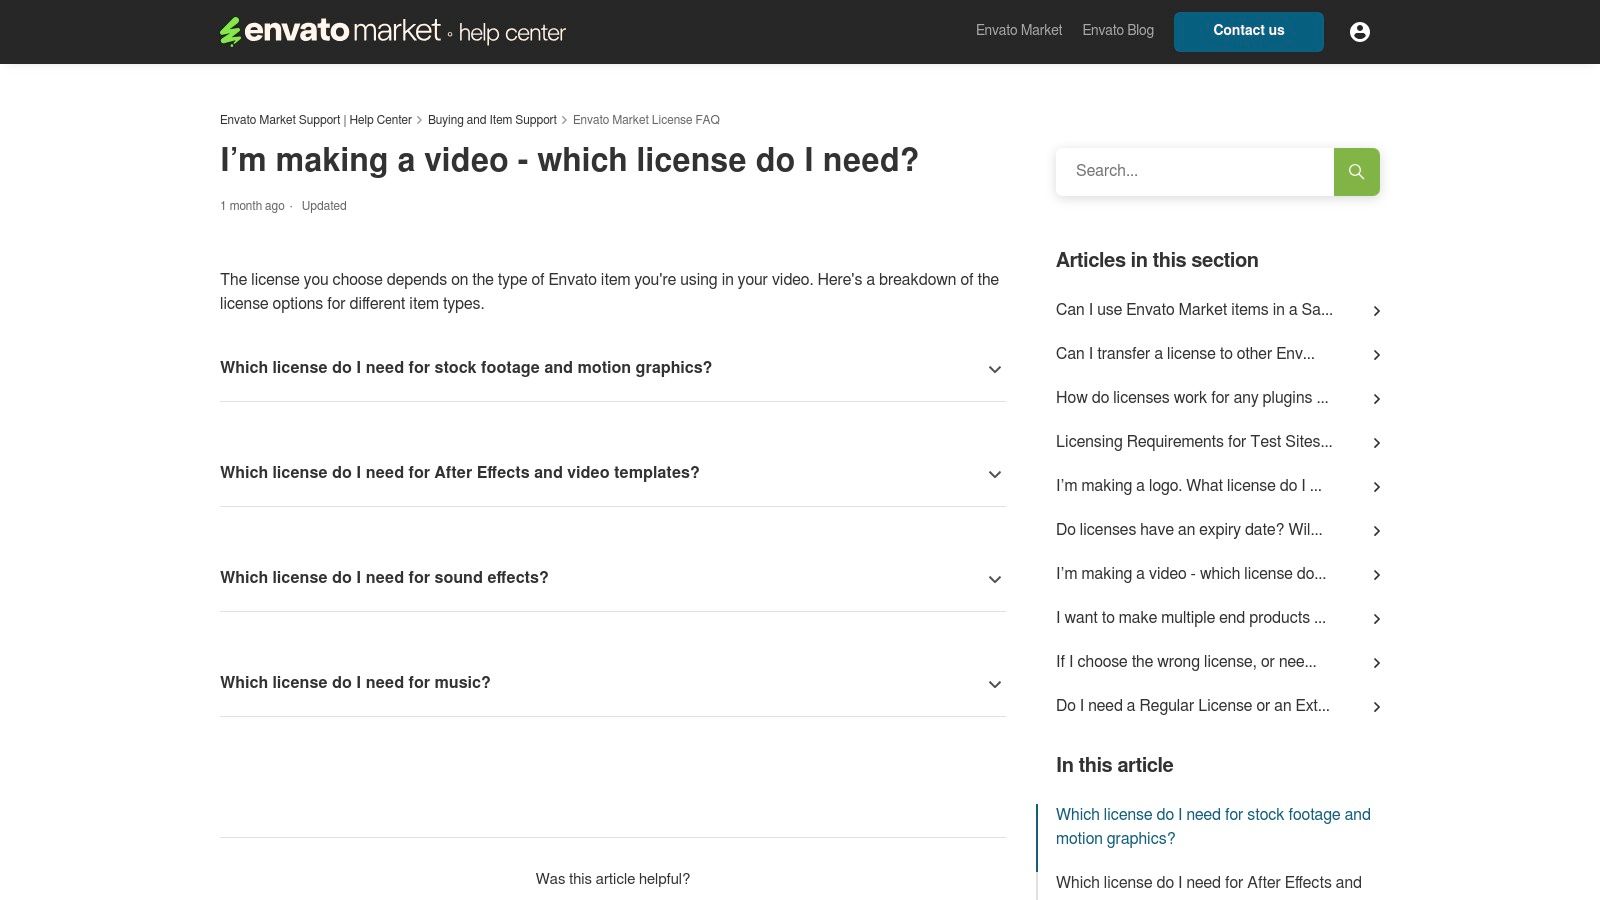1600x900 pixels.
Task: Select the 'I'm making a logo' sidebar article
Action: 1189,486
